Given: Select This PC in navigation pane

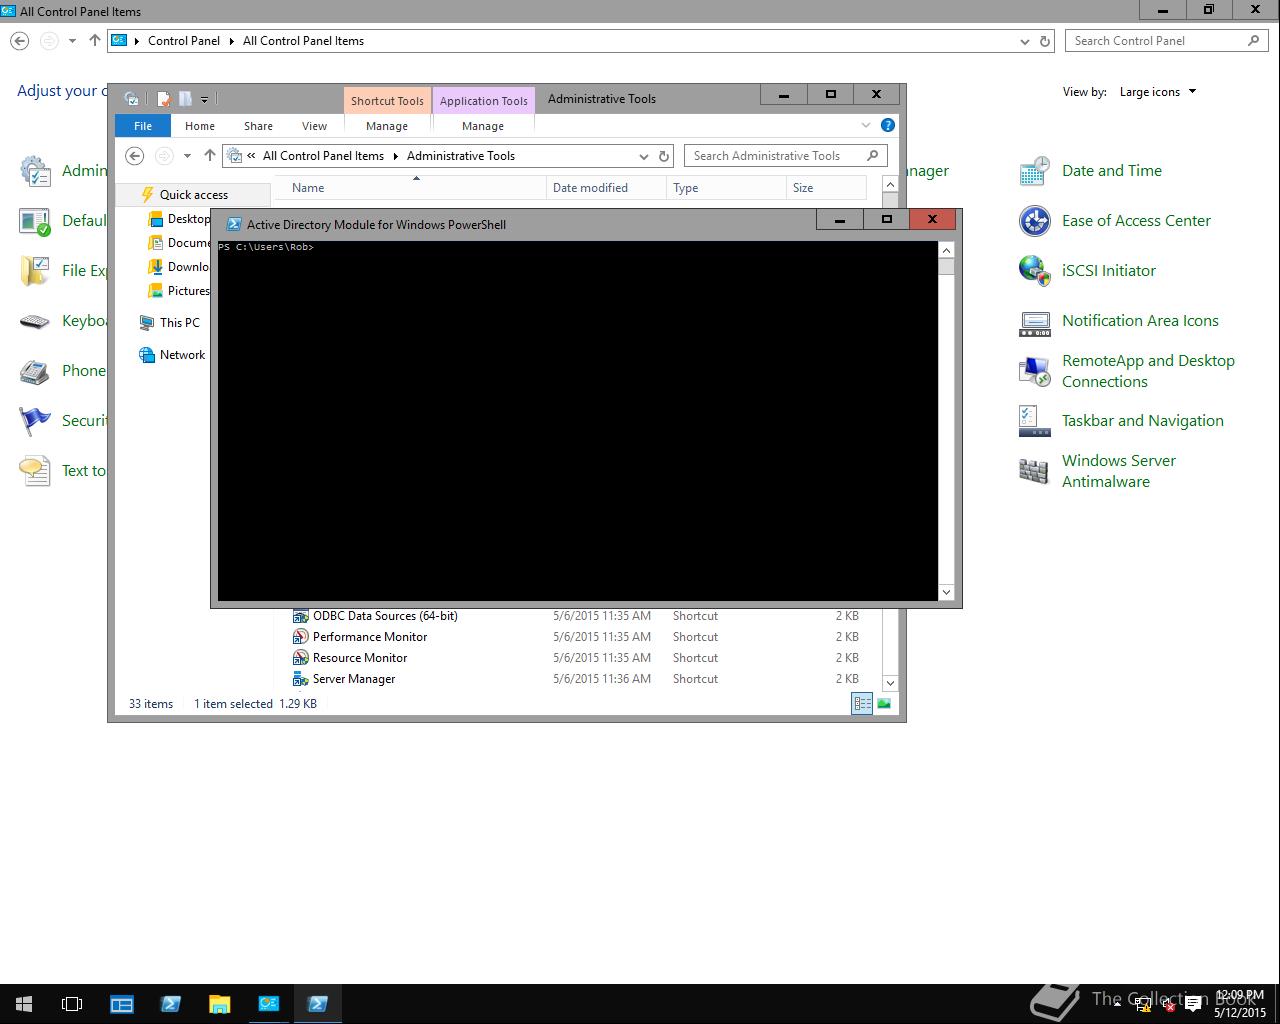Looking at the screenshot, I should pyautogui.click(x=170, y=323).
